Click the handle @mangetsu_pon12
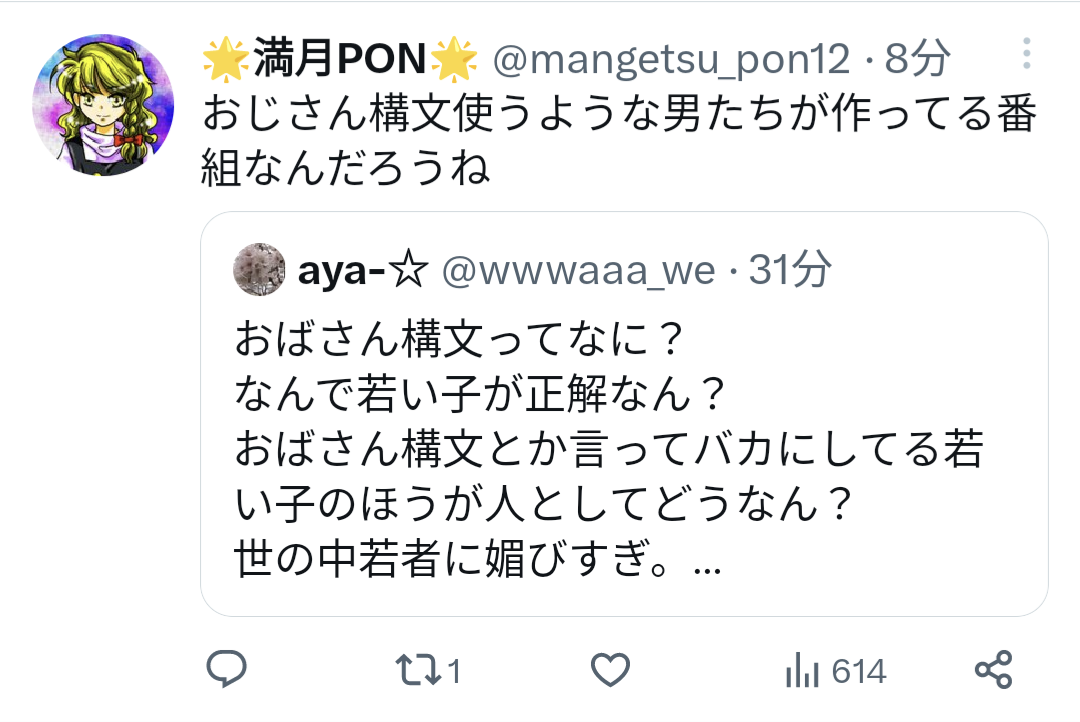The height and width of the screenshot is (722, 1080). [672, 59]
